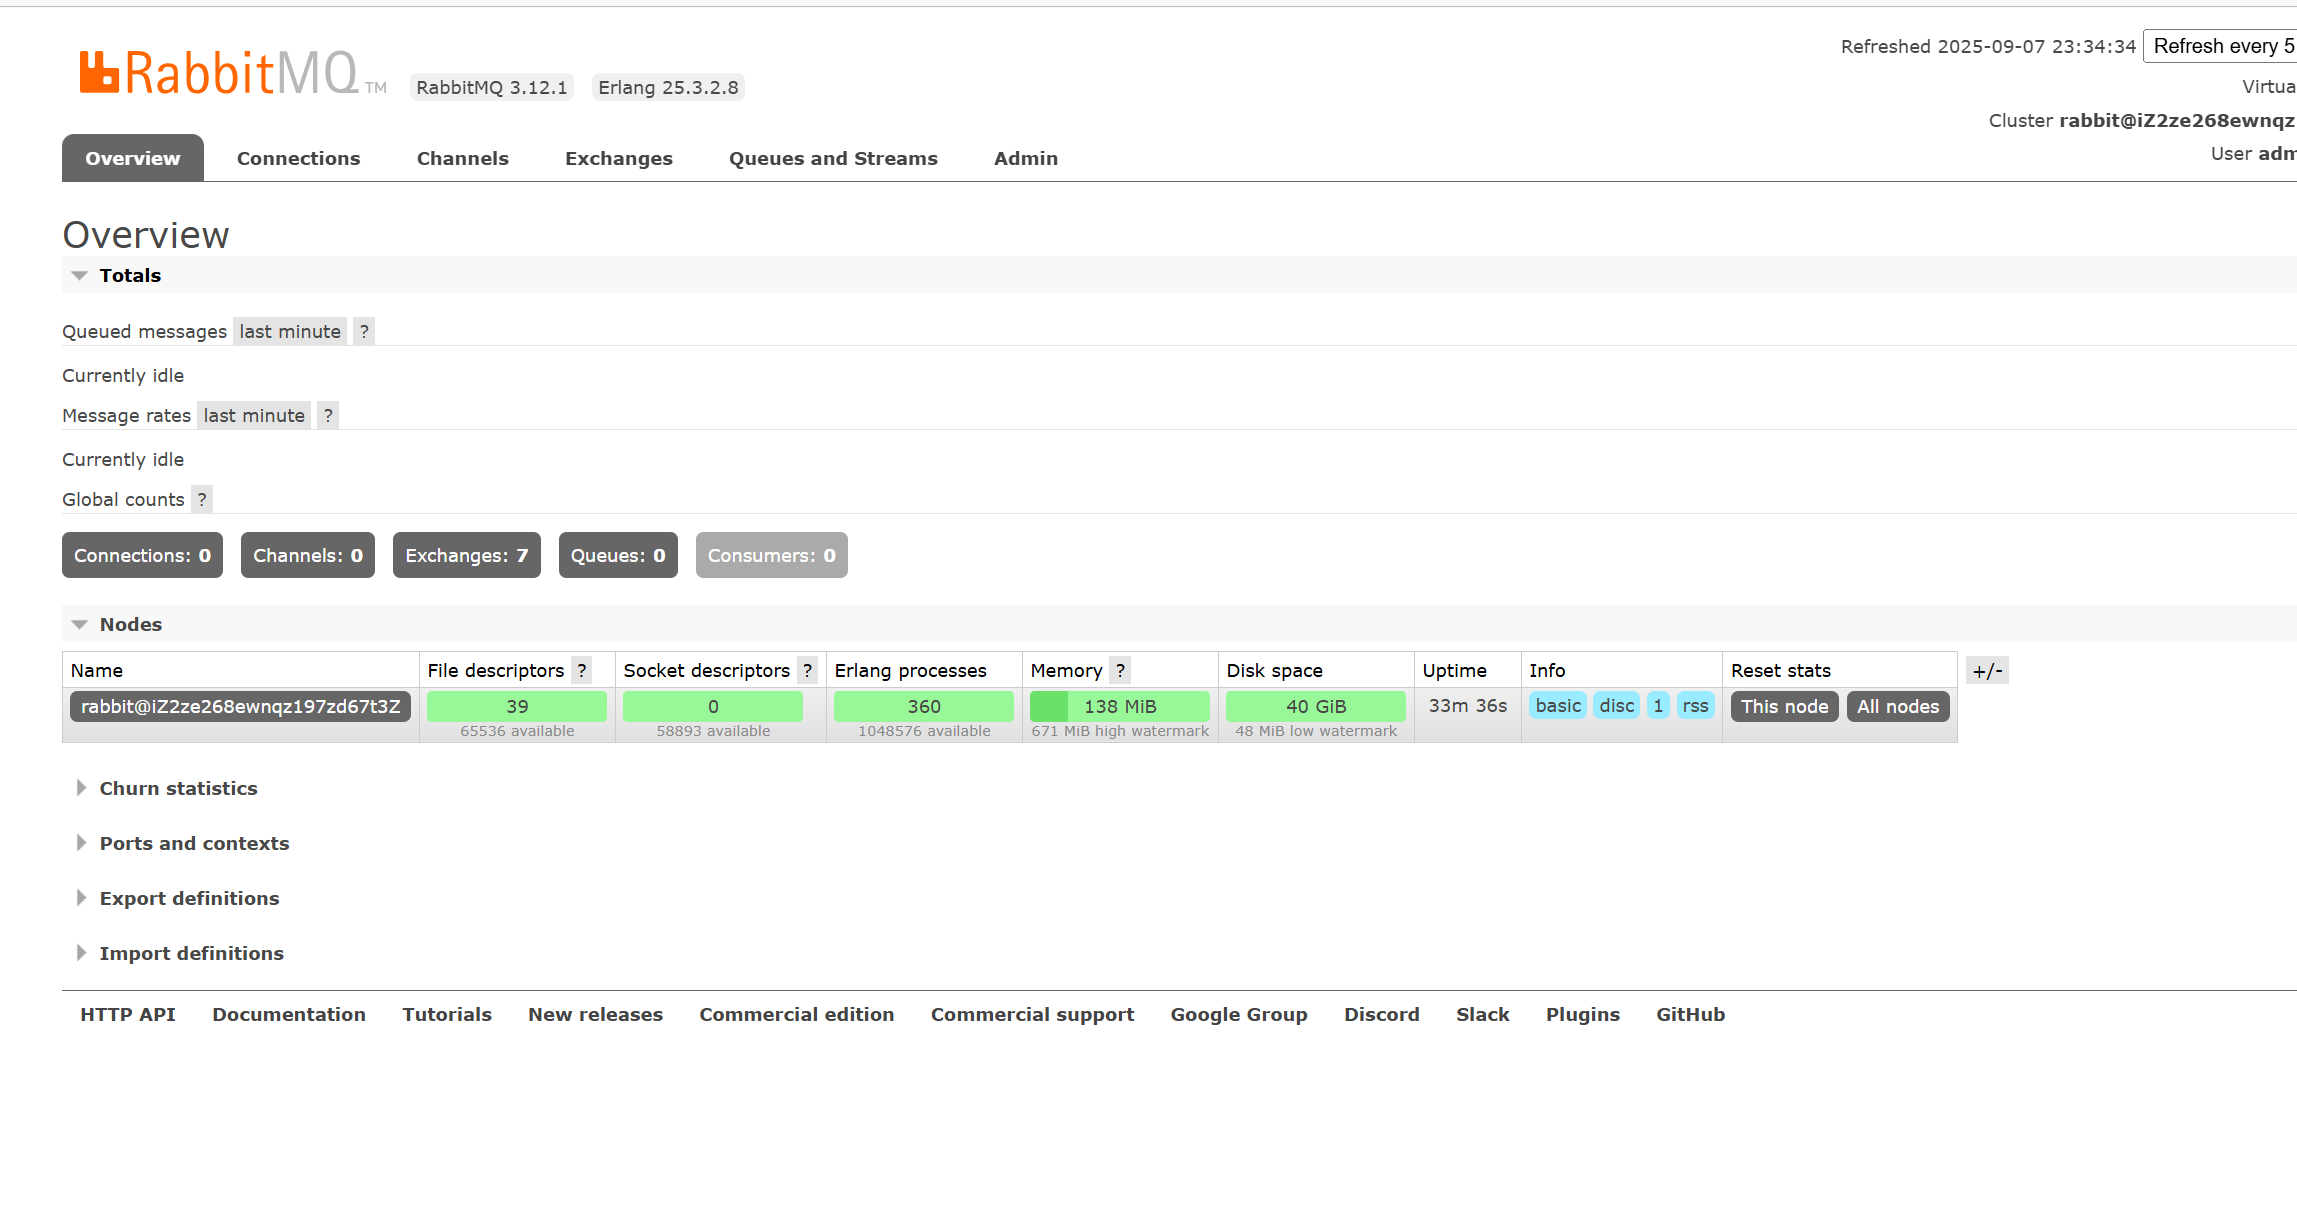Open Socket descriptors help icon
Image resolution: width=2297 pixels, height=1226 pixels.
pos(807,670)
